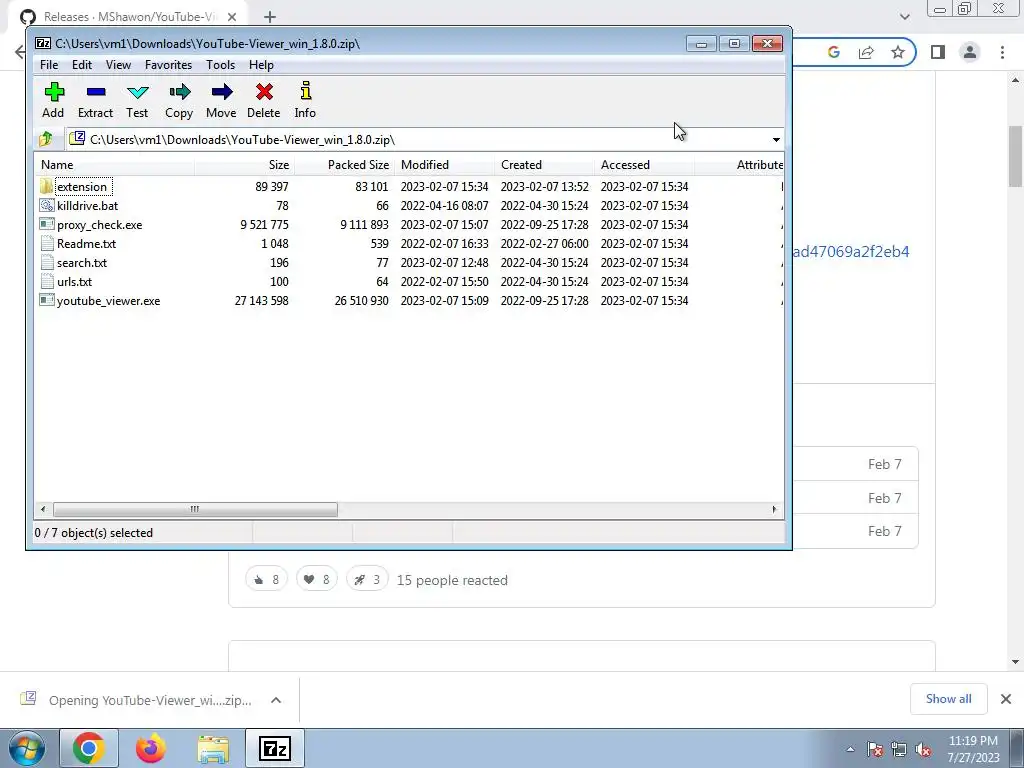Sort by the Created column header
Image resolution: width=1024 pixels, height=768 pixels.
[544, 165]
